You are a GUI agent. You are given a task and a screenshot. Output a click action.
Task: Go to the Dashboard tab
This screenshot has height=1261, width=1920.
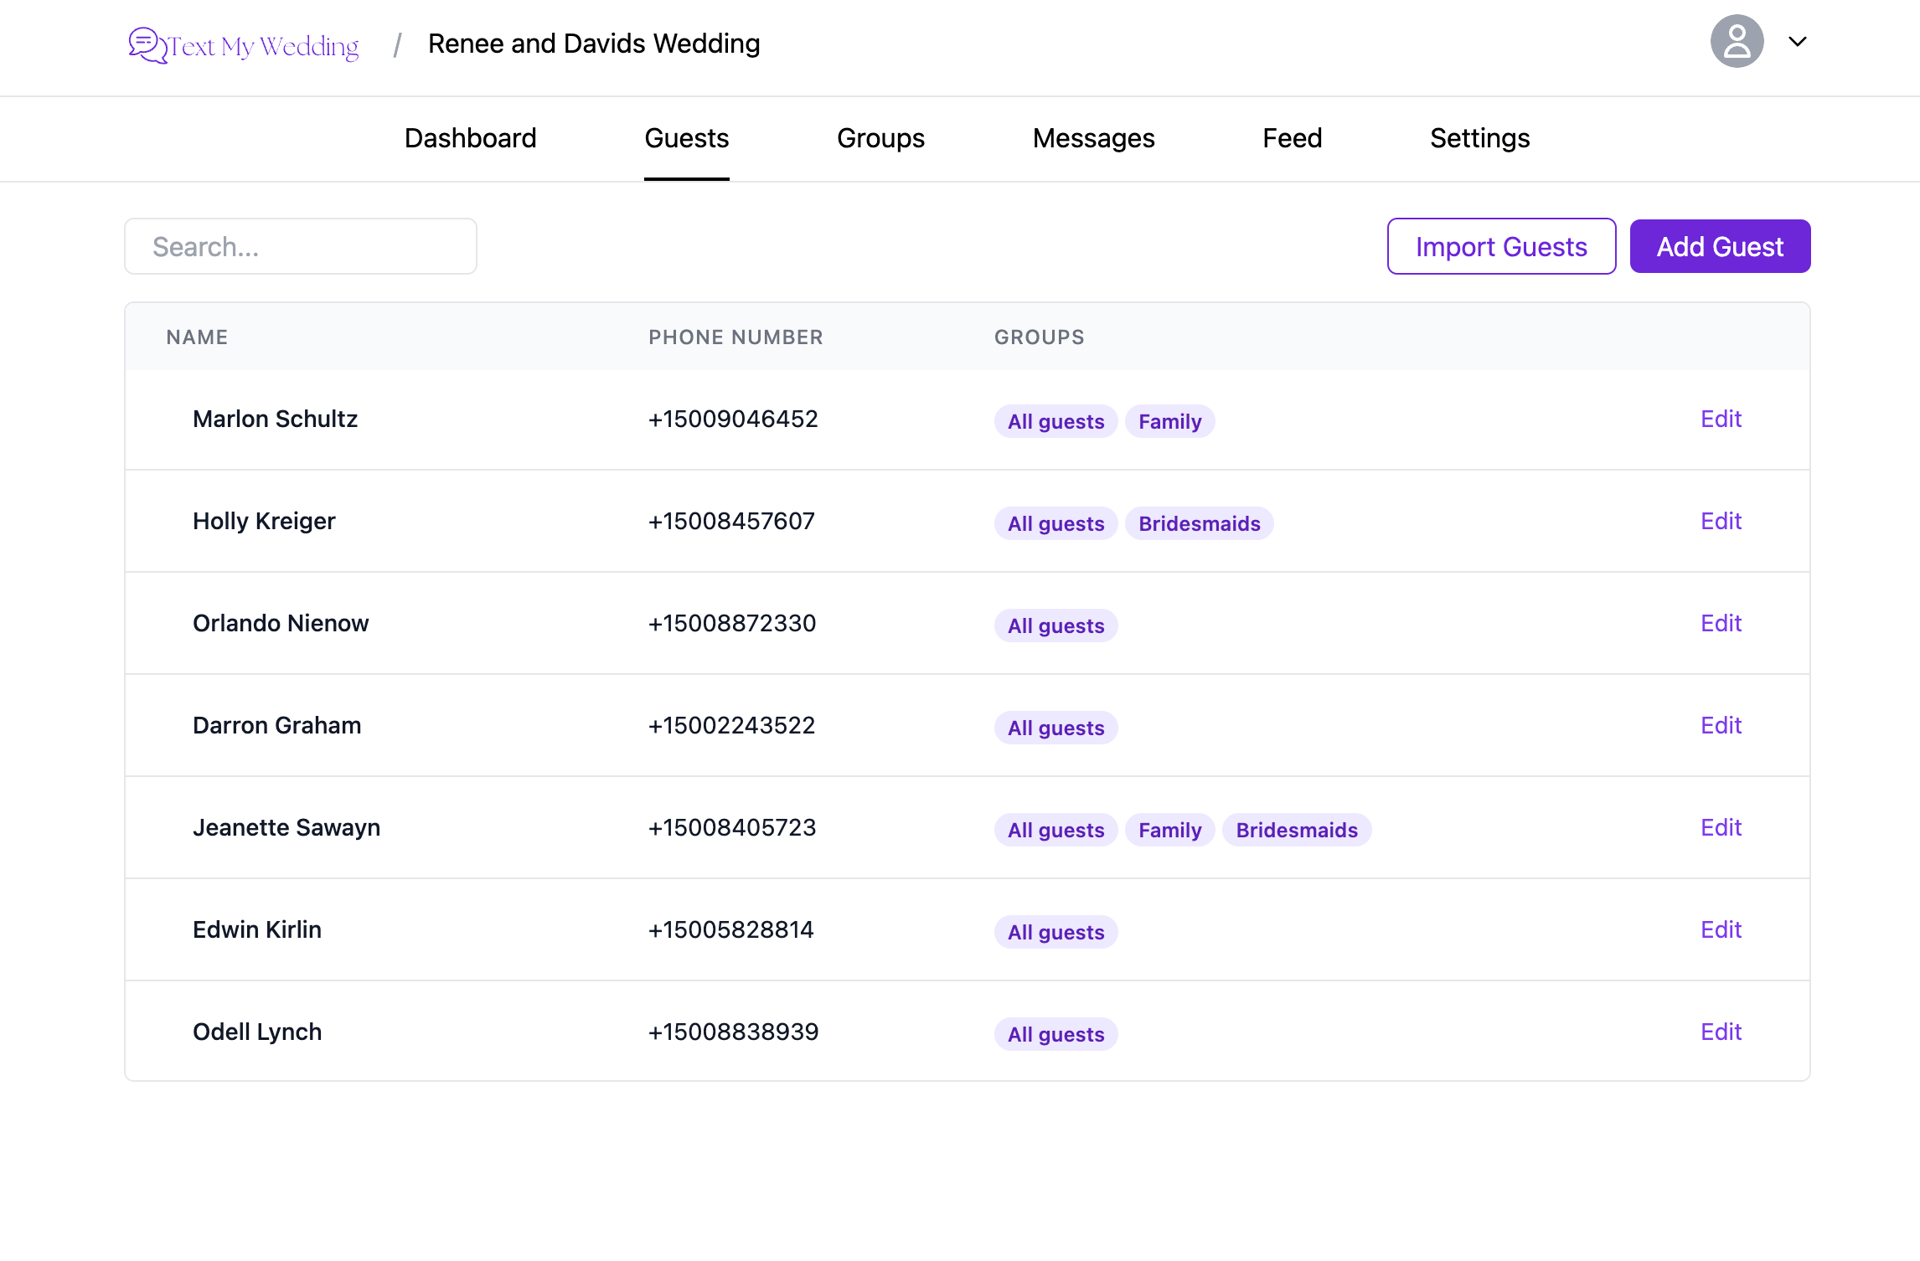[x=470, y=138]
